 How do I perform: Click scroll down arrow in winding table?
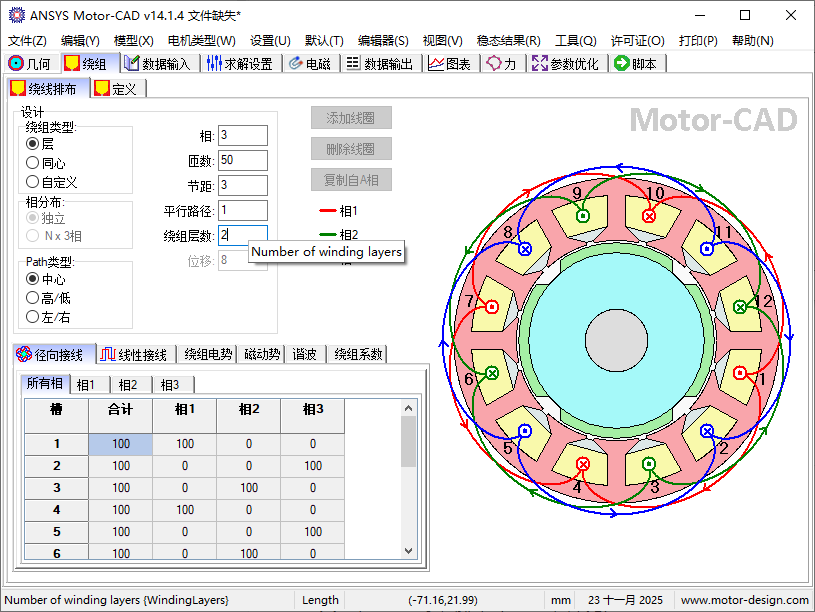pyautogui.click(x=409, y=551)
